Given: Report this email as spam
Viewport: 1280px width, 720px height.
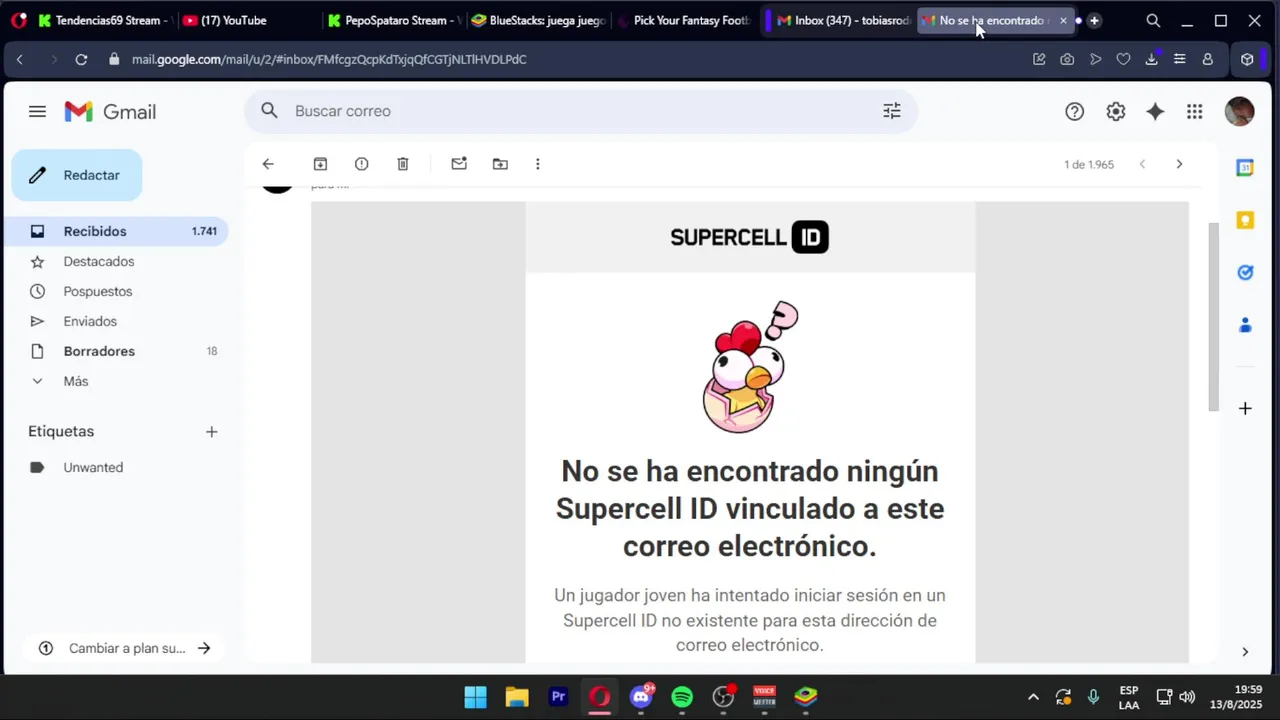Looking at the screenshot, I should (x=361, y=164).
